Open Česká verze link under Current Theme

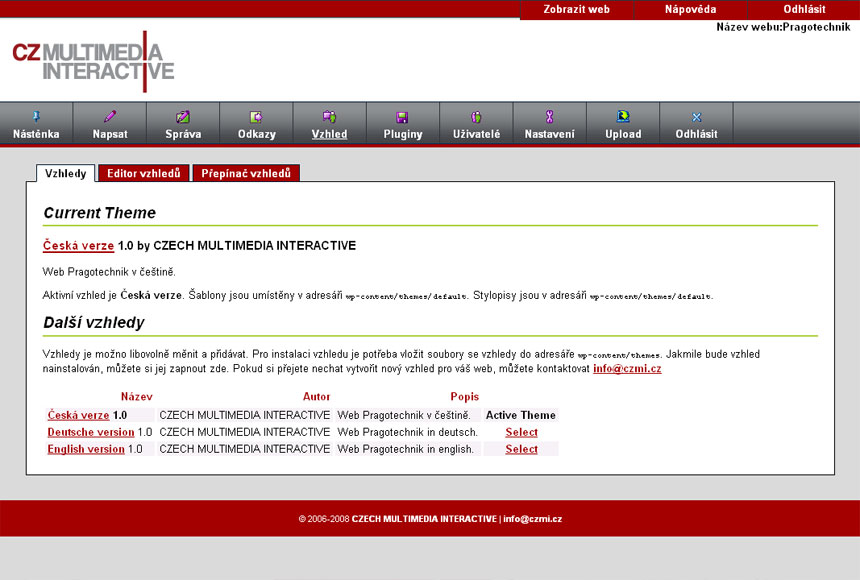[78, 245]
